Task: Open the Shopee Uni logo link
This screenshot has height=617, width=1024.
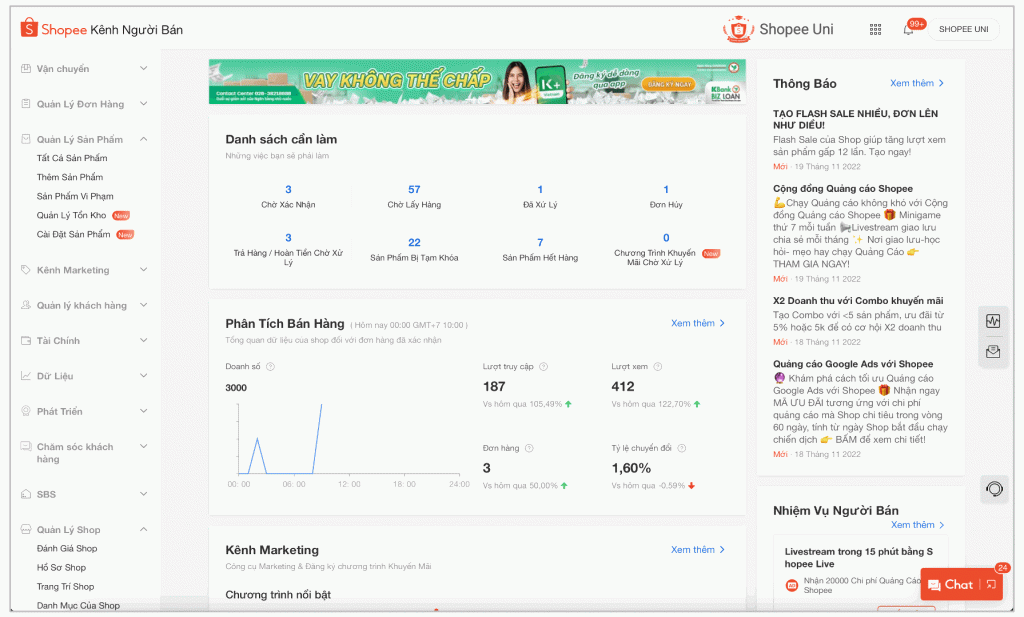Action: point(778,29)
